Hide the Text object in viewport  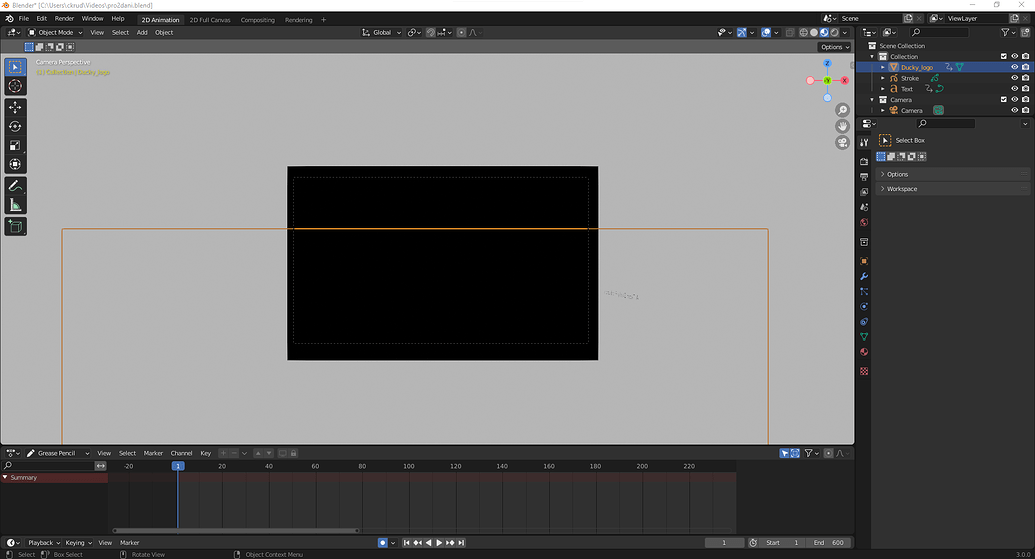click(1015, 88)
